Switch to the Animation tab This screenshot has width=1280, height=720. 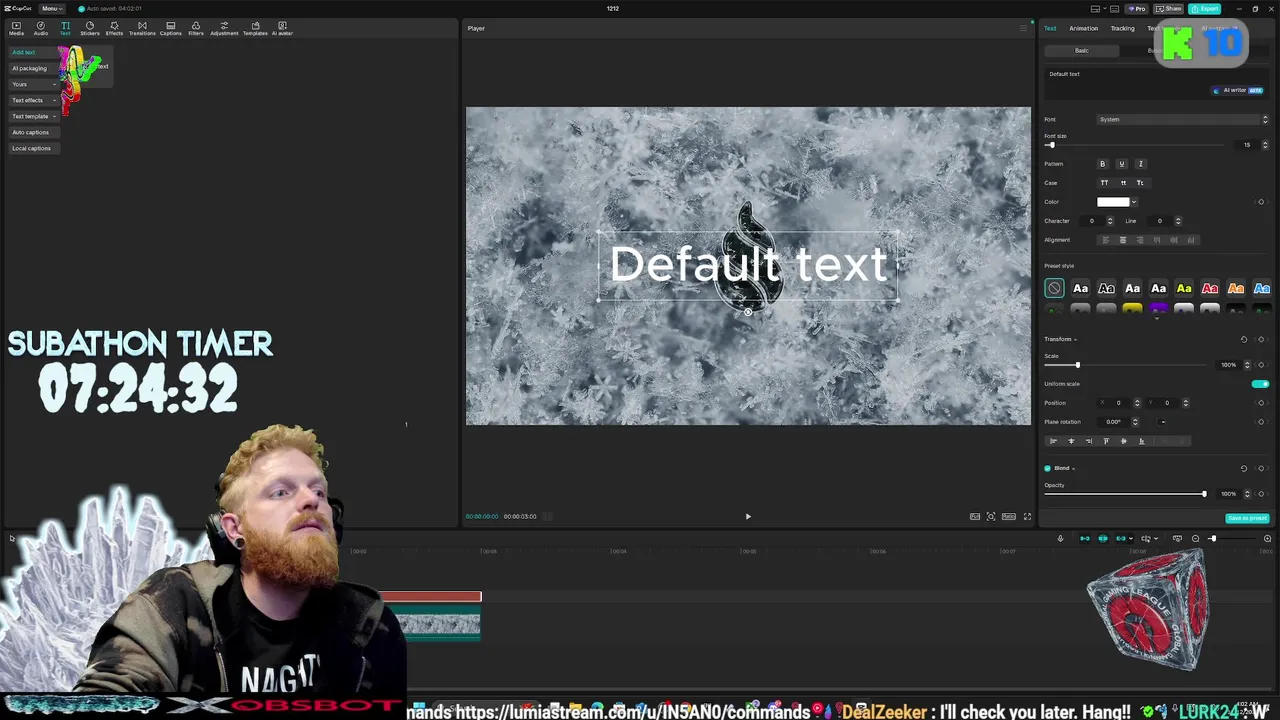[1083, 28]
